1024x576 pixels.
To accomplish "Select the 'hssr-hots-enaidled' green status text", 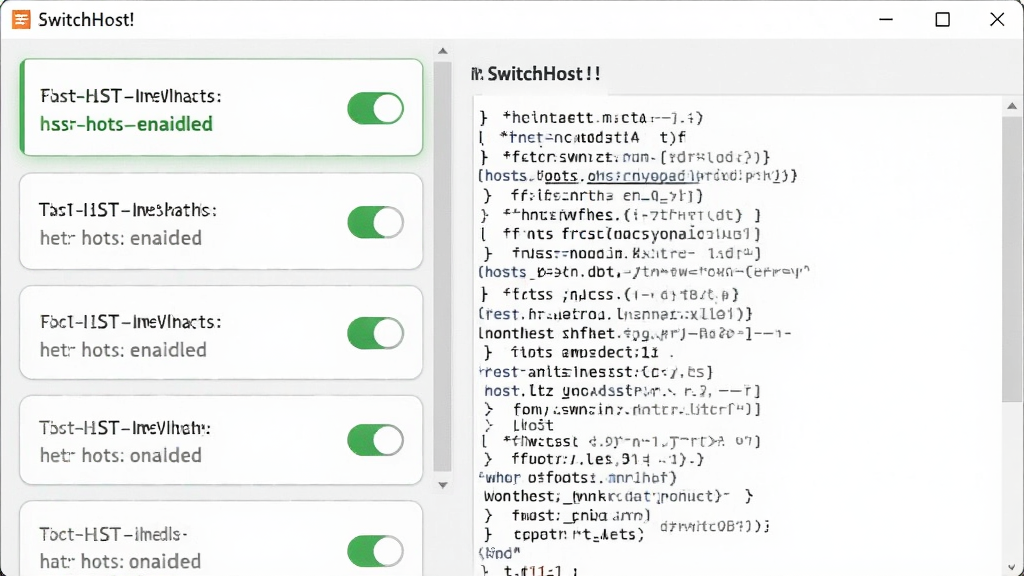I will pos(126,124).
